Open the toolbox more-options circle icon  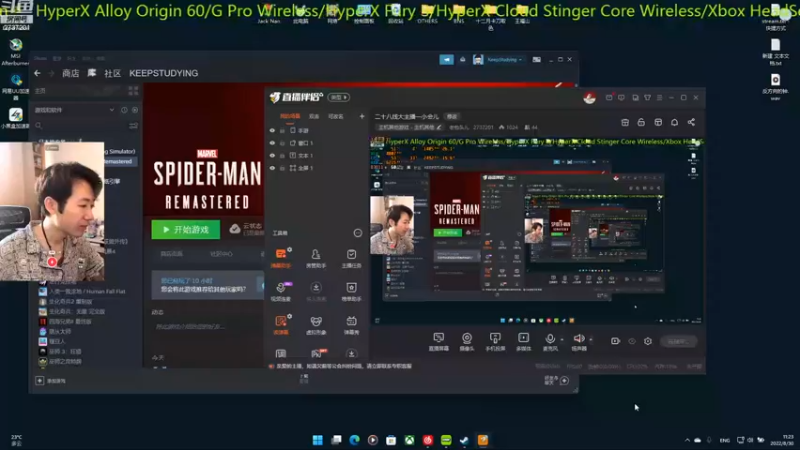point(358,233)
